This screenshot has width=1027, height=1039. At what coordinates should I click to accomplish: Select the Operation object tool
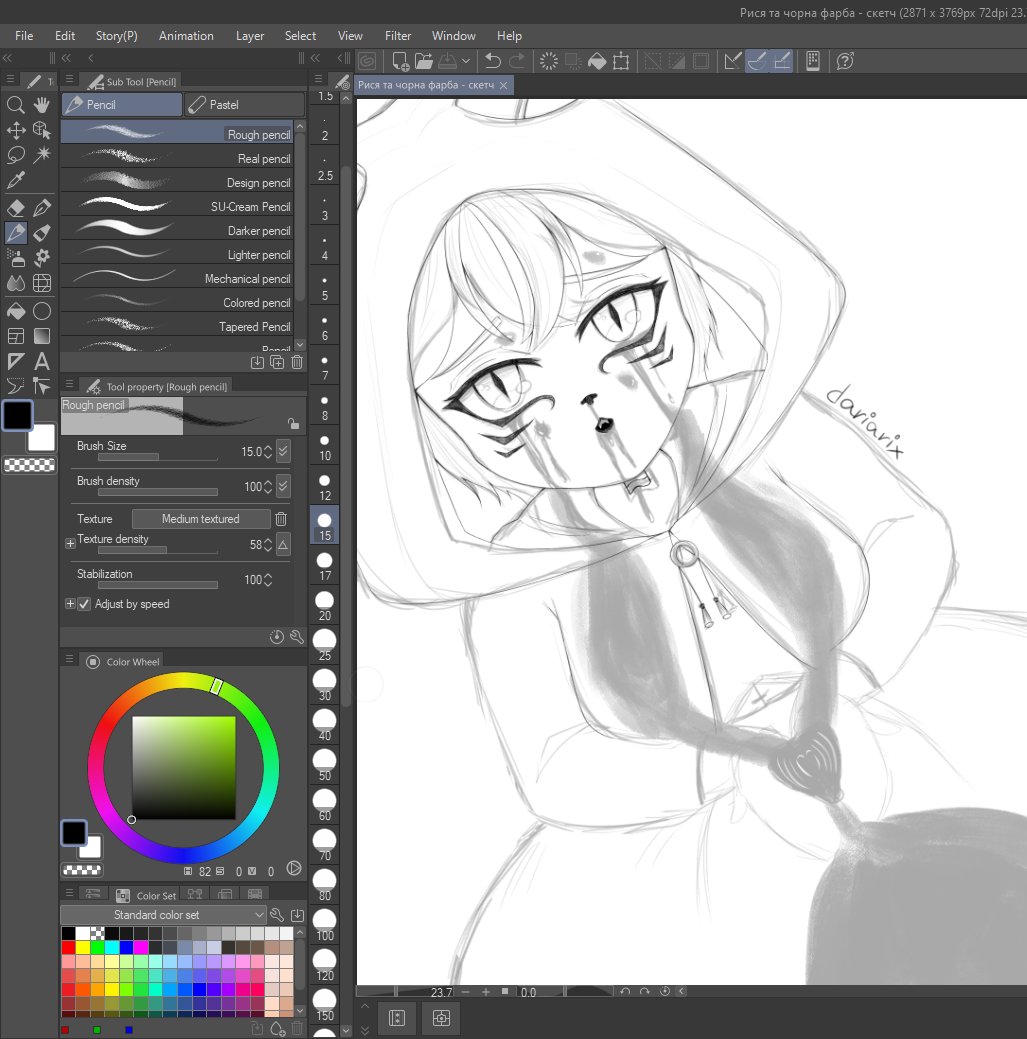(x=42, y=130)
